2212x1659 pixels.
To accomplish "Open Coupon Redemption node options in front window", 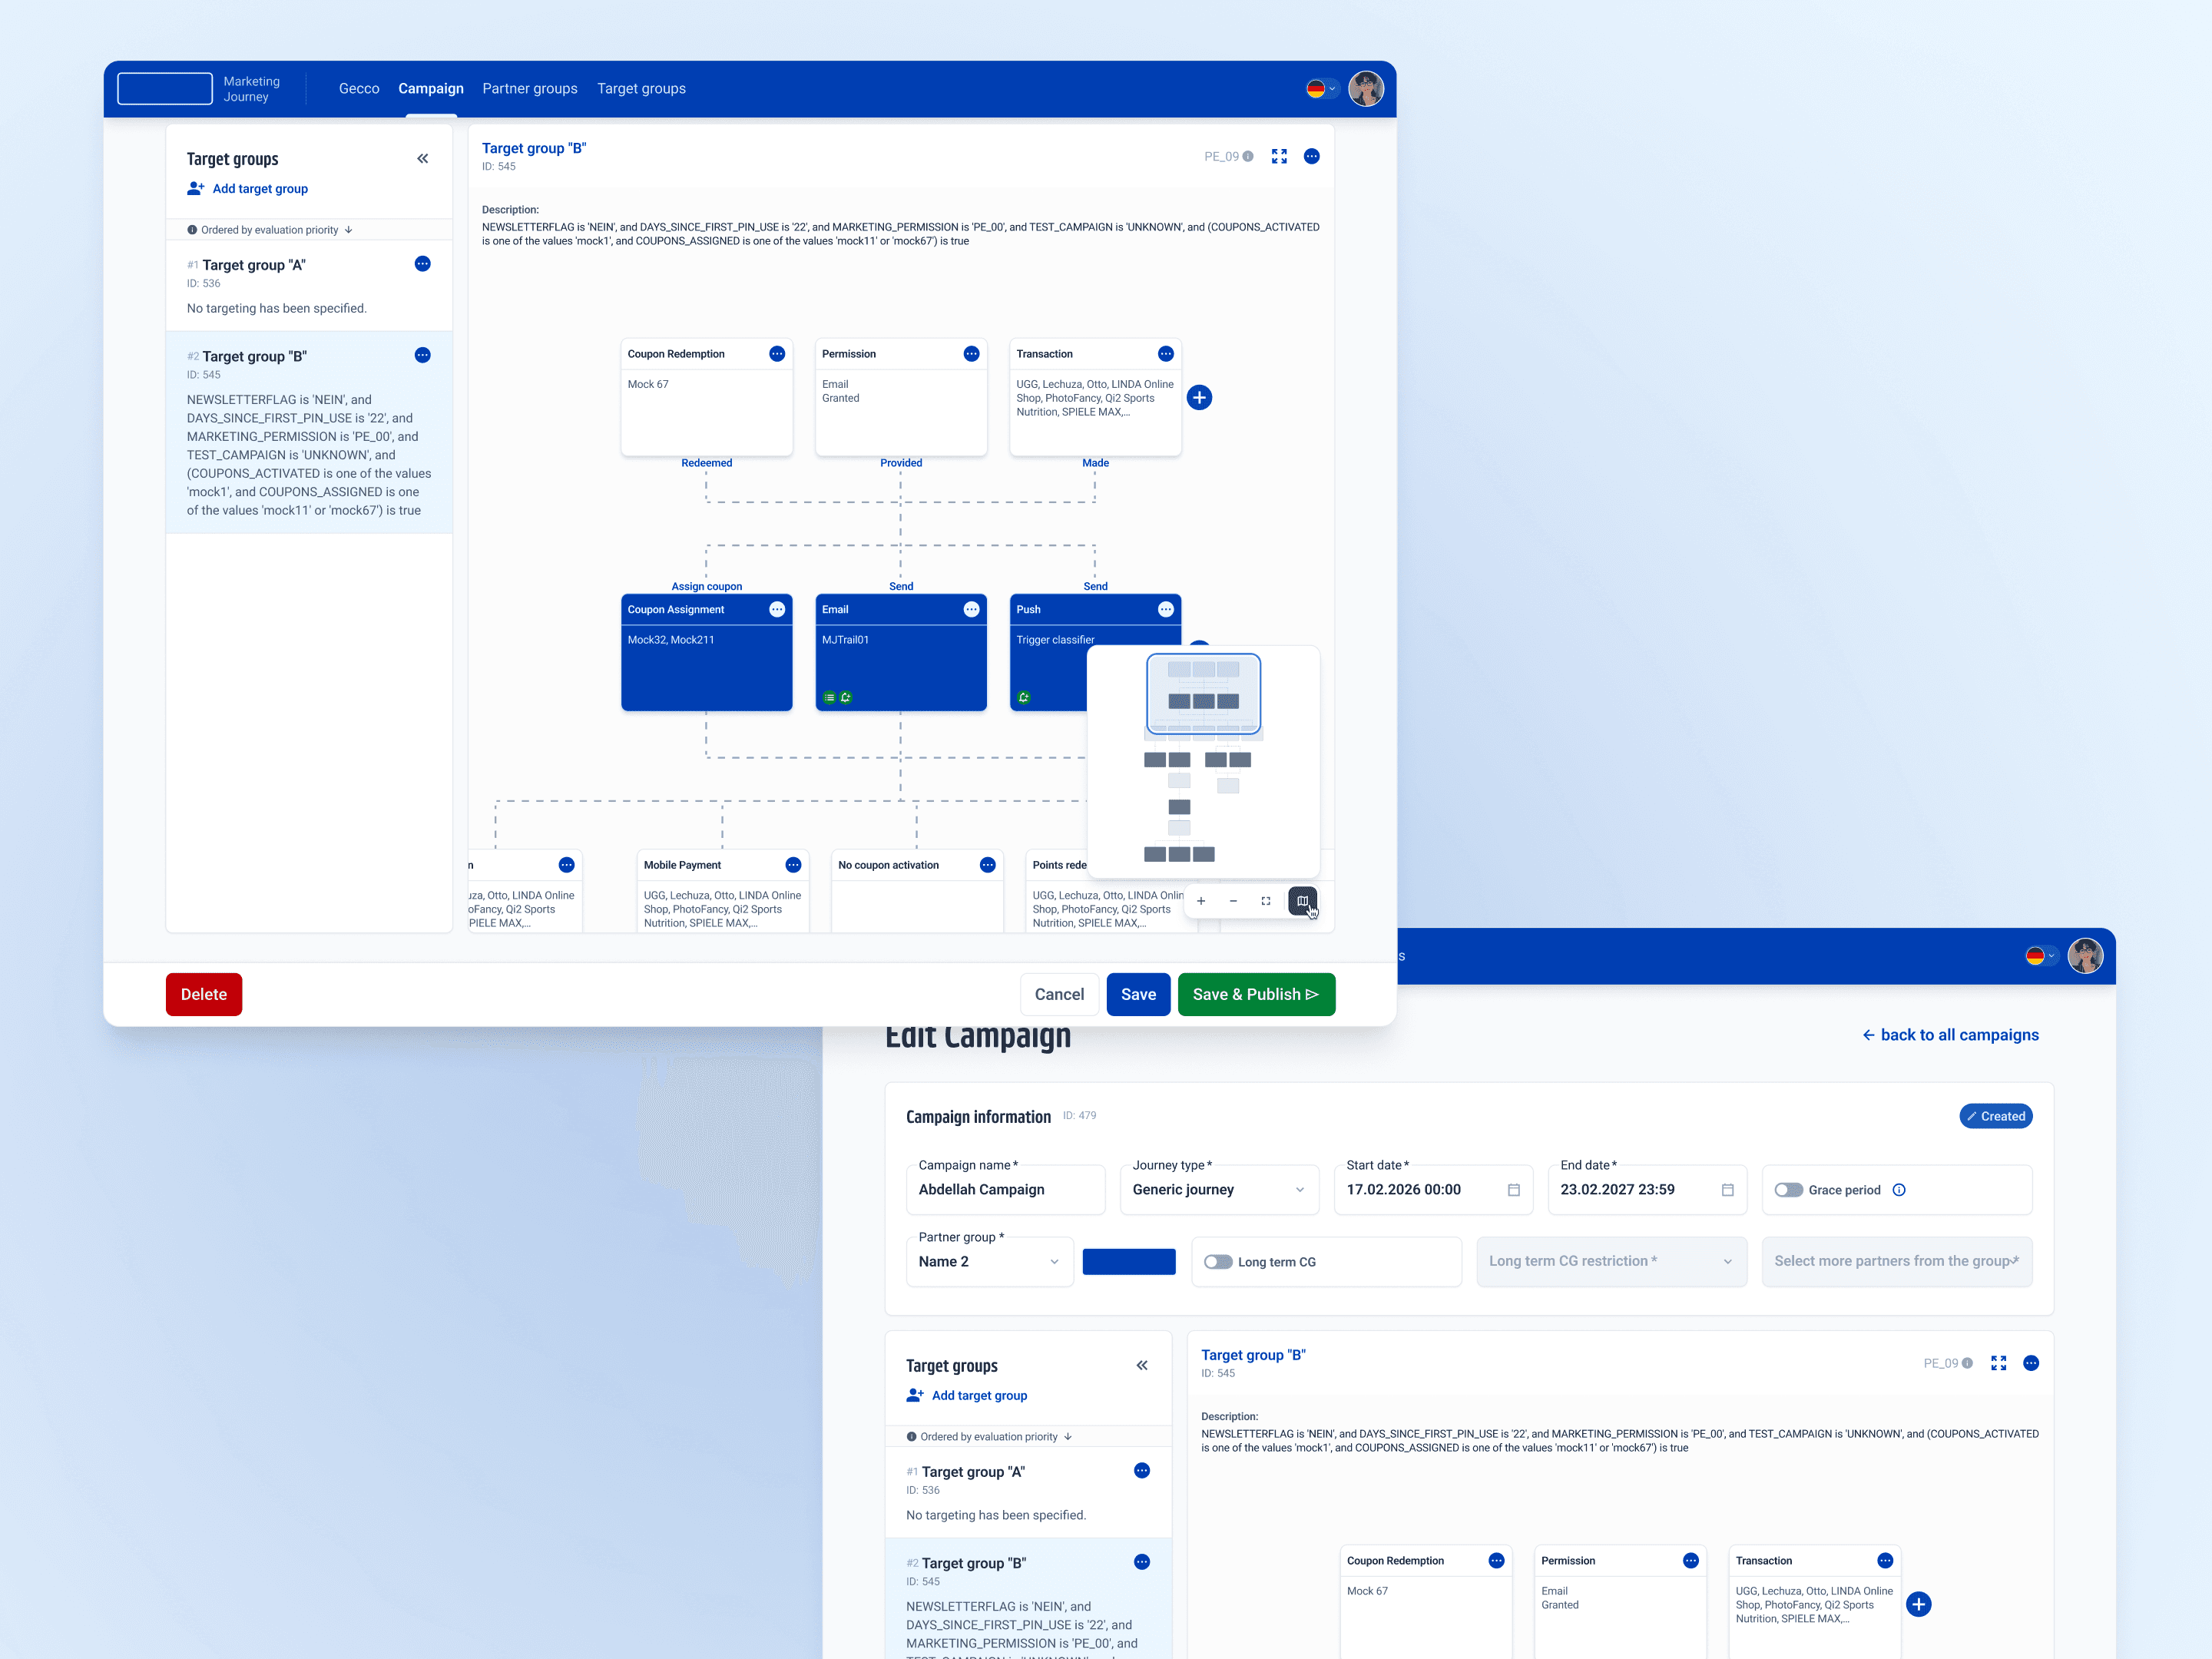I will [777, 354].
